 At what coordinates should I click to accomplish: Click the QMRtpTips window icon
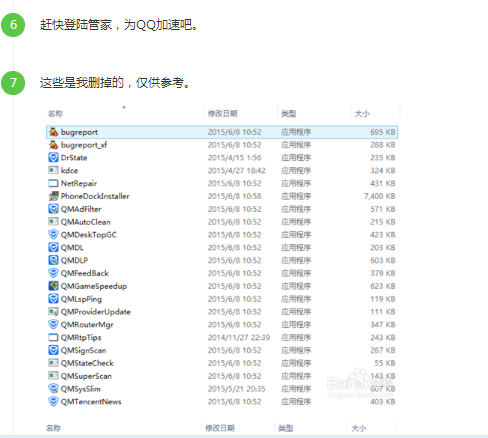click(53, 337)
